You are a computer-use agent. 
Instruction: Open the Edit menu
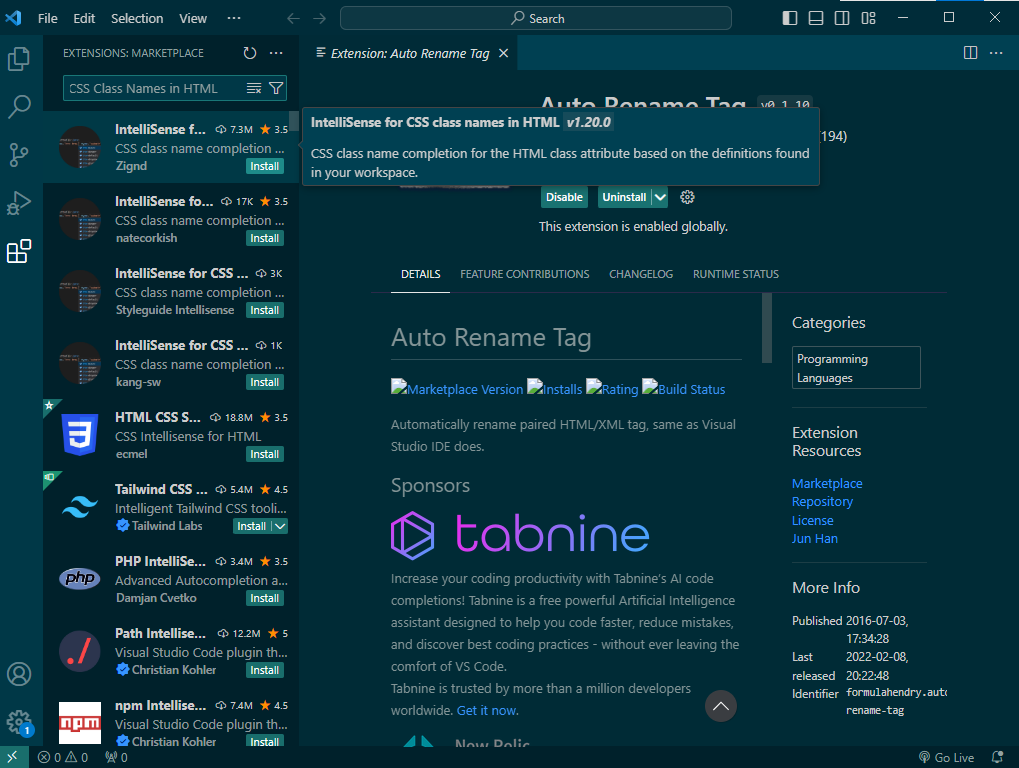pyautogui.click(x=84, y=18)
